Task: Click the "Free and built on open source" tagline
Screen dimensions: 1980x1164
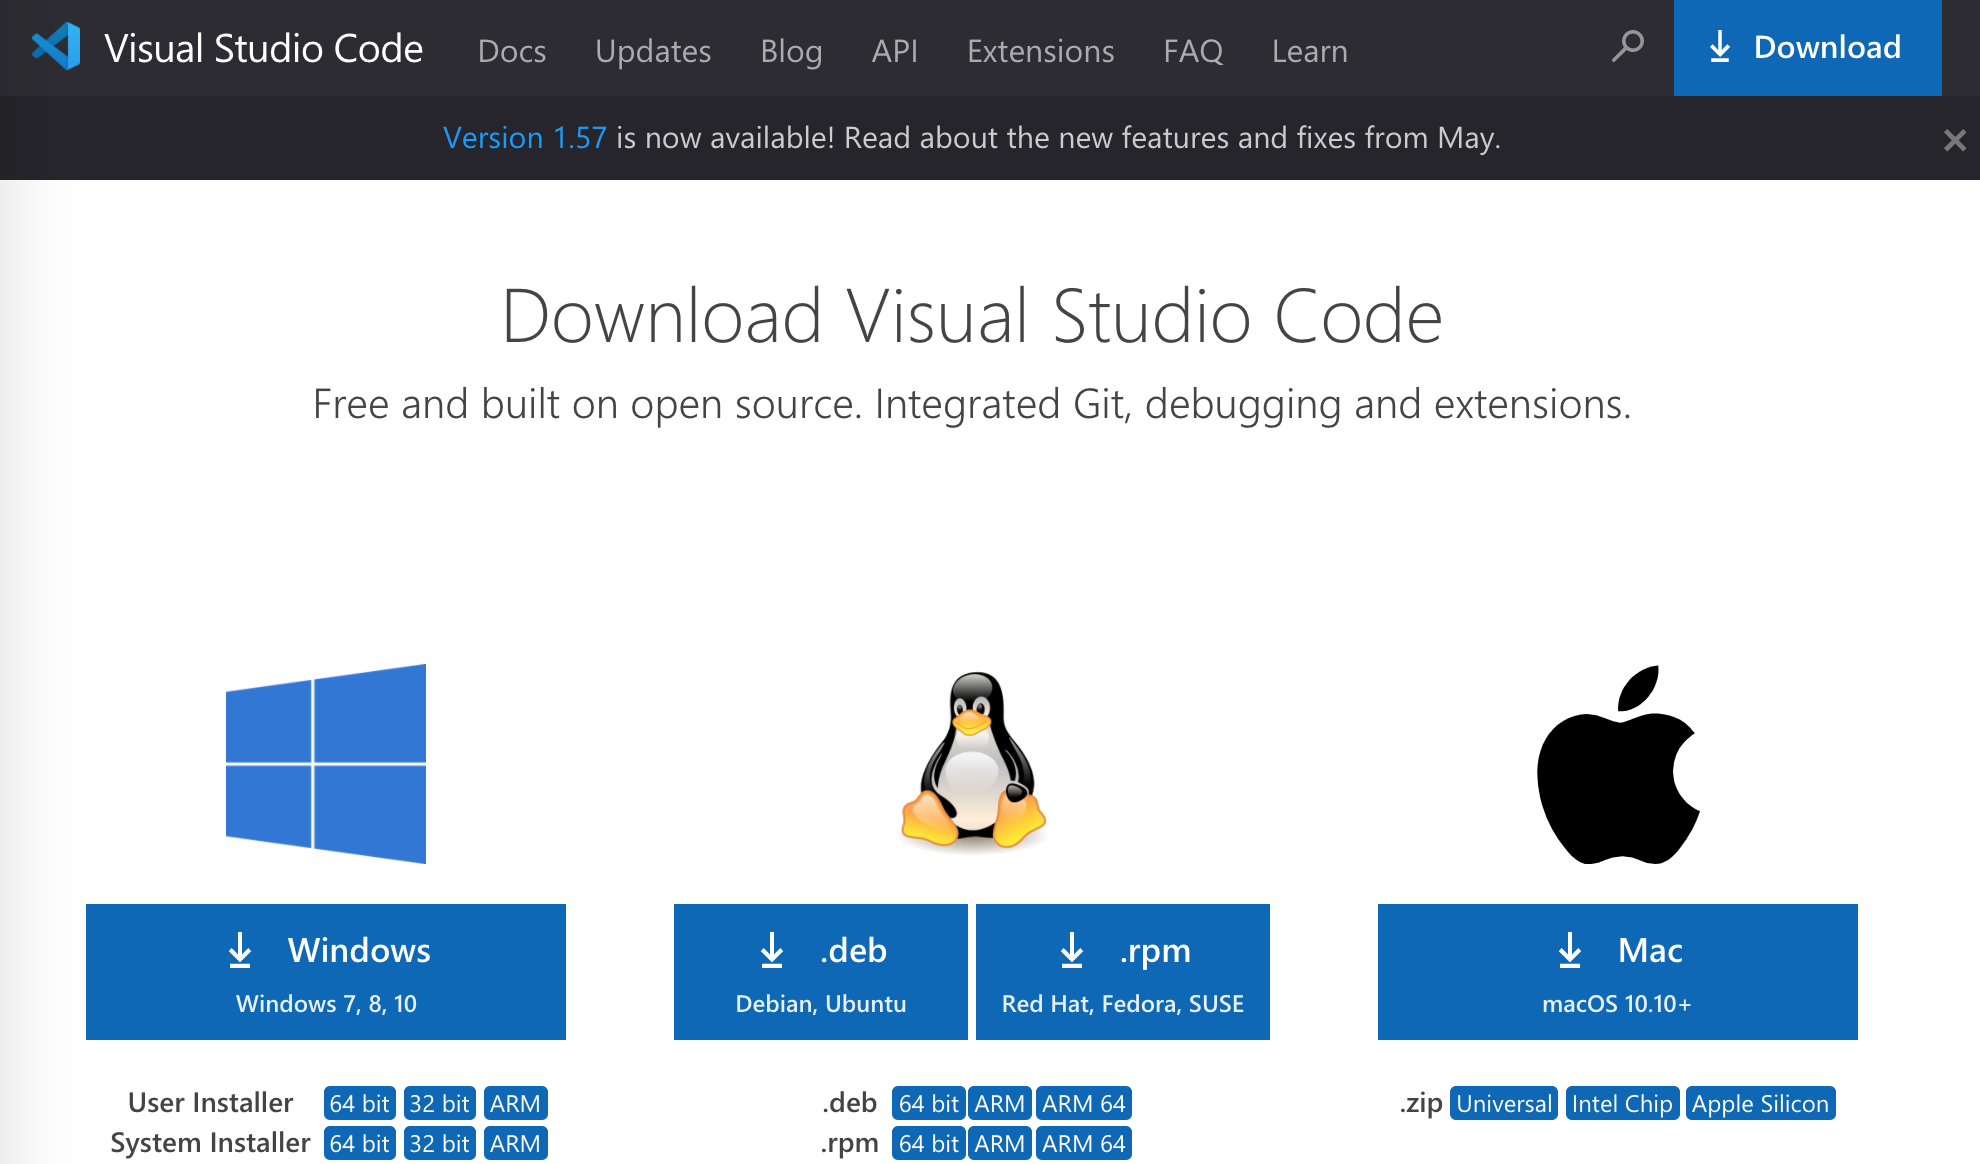Action: [x=972, y=404]
